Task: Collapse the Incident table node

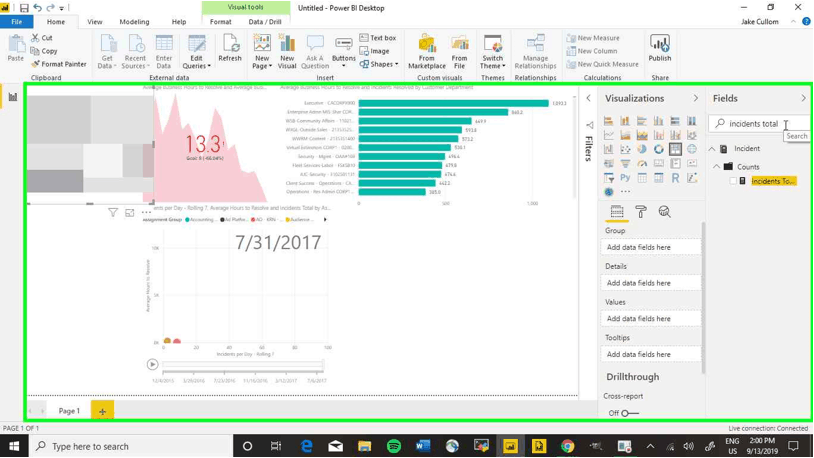Action: pyautogui.click(x=712, y=149)
